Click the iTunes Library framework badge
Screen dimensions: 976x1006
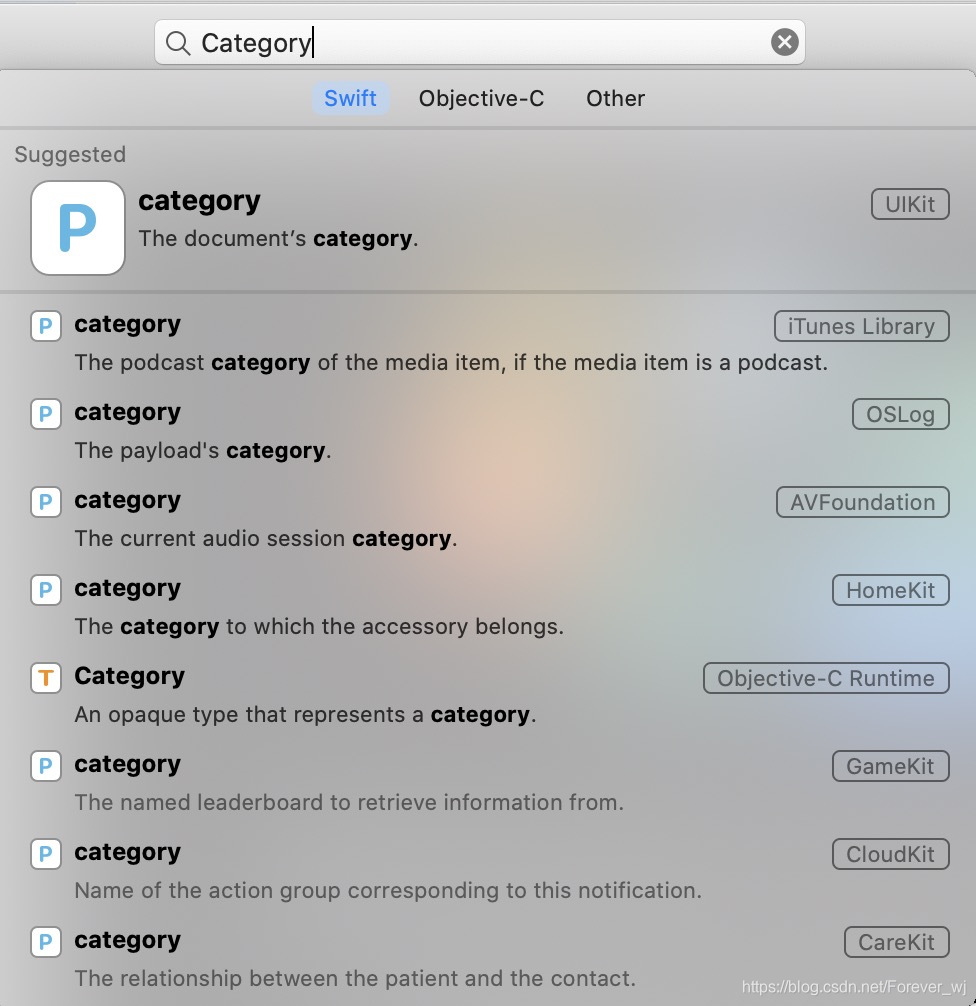coord(861,327)
